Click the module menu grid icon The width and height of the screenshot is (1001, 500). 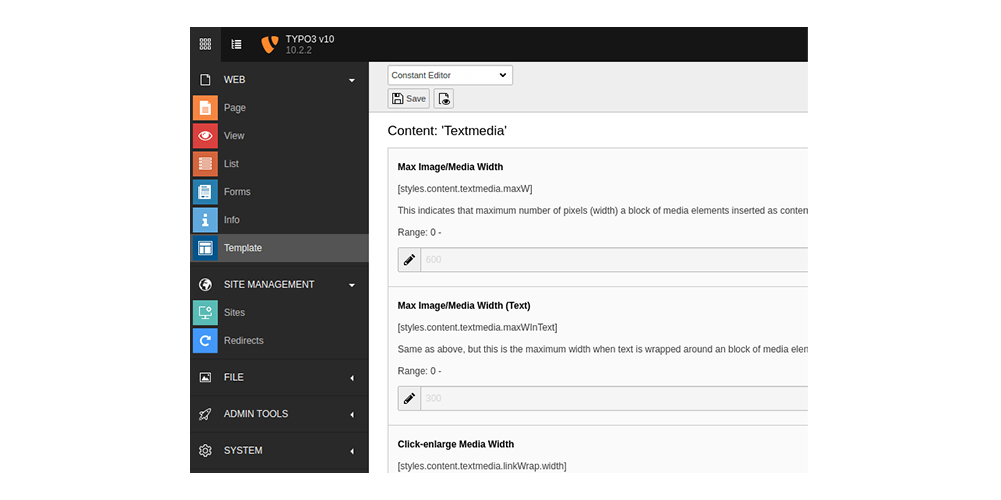(x=205, y=44)
